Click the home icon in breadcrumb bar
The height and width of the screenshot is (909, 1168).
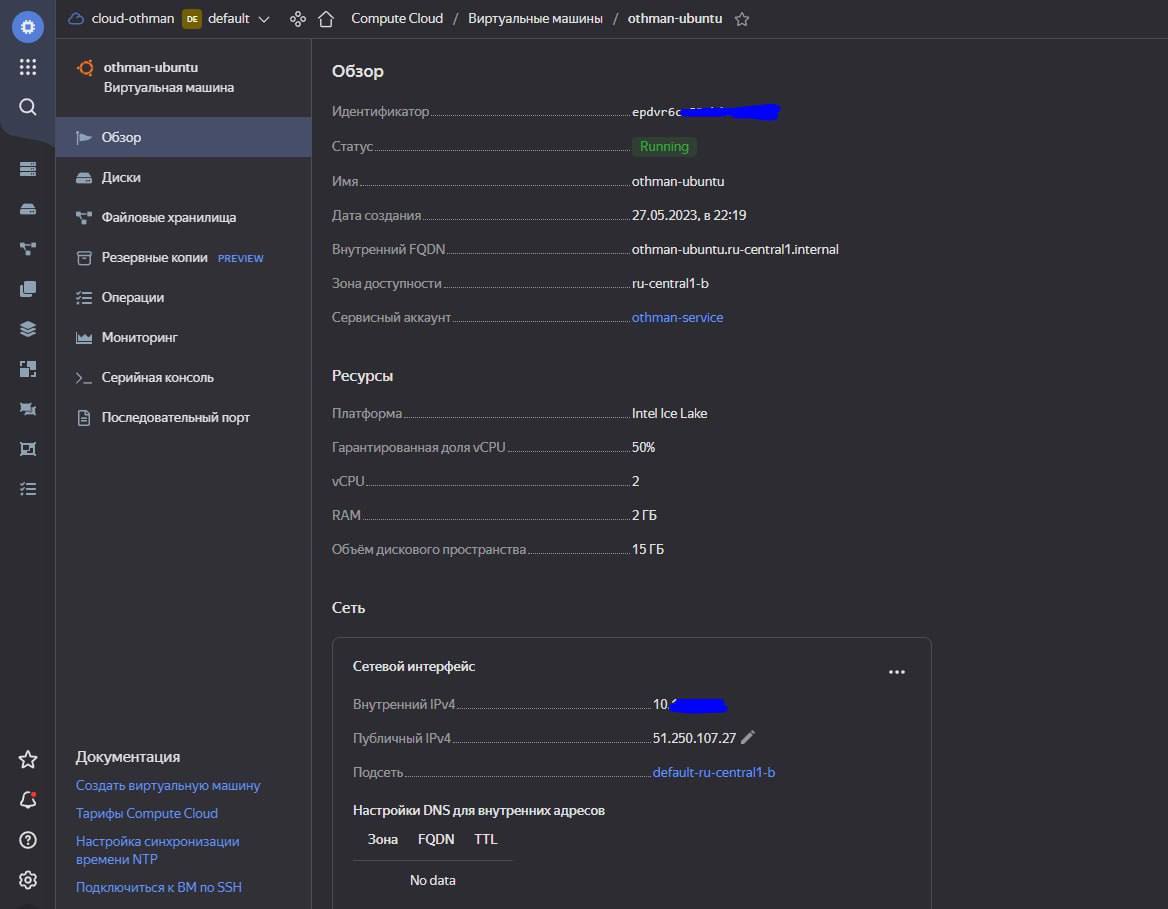point(326,19)
